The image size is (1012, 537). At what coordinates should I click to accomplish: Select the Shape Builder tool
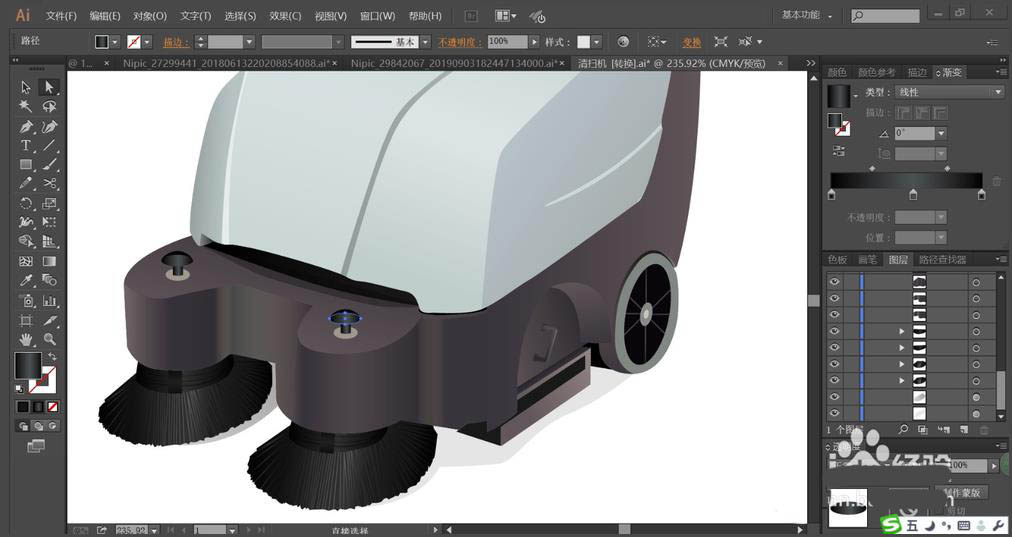[25, 241]
